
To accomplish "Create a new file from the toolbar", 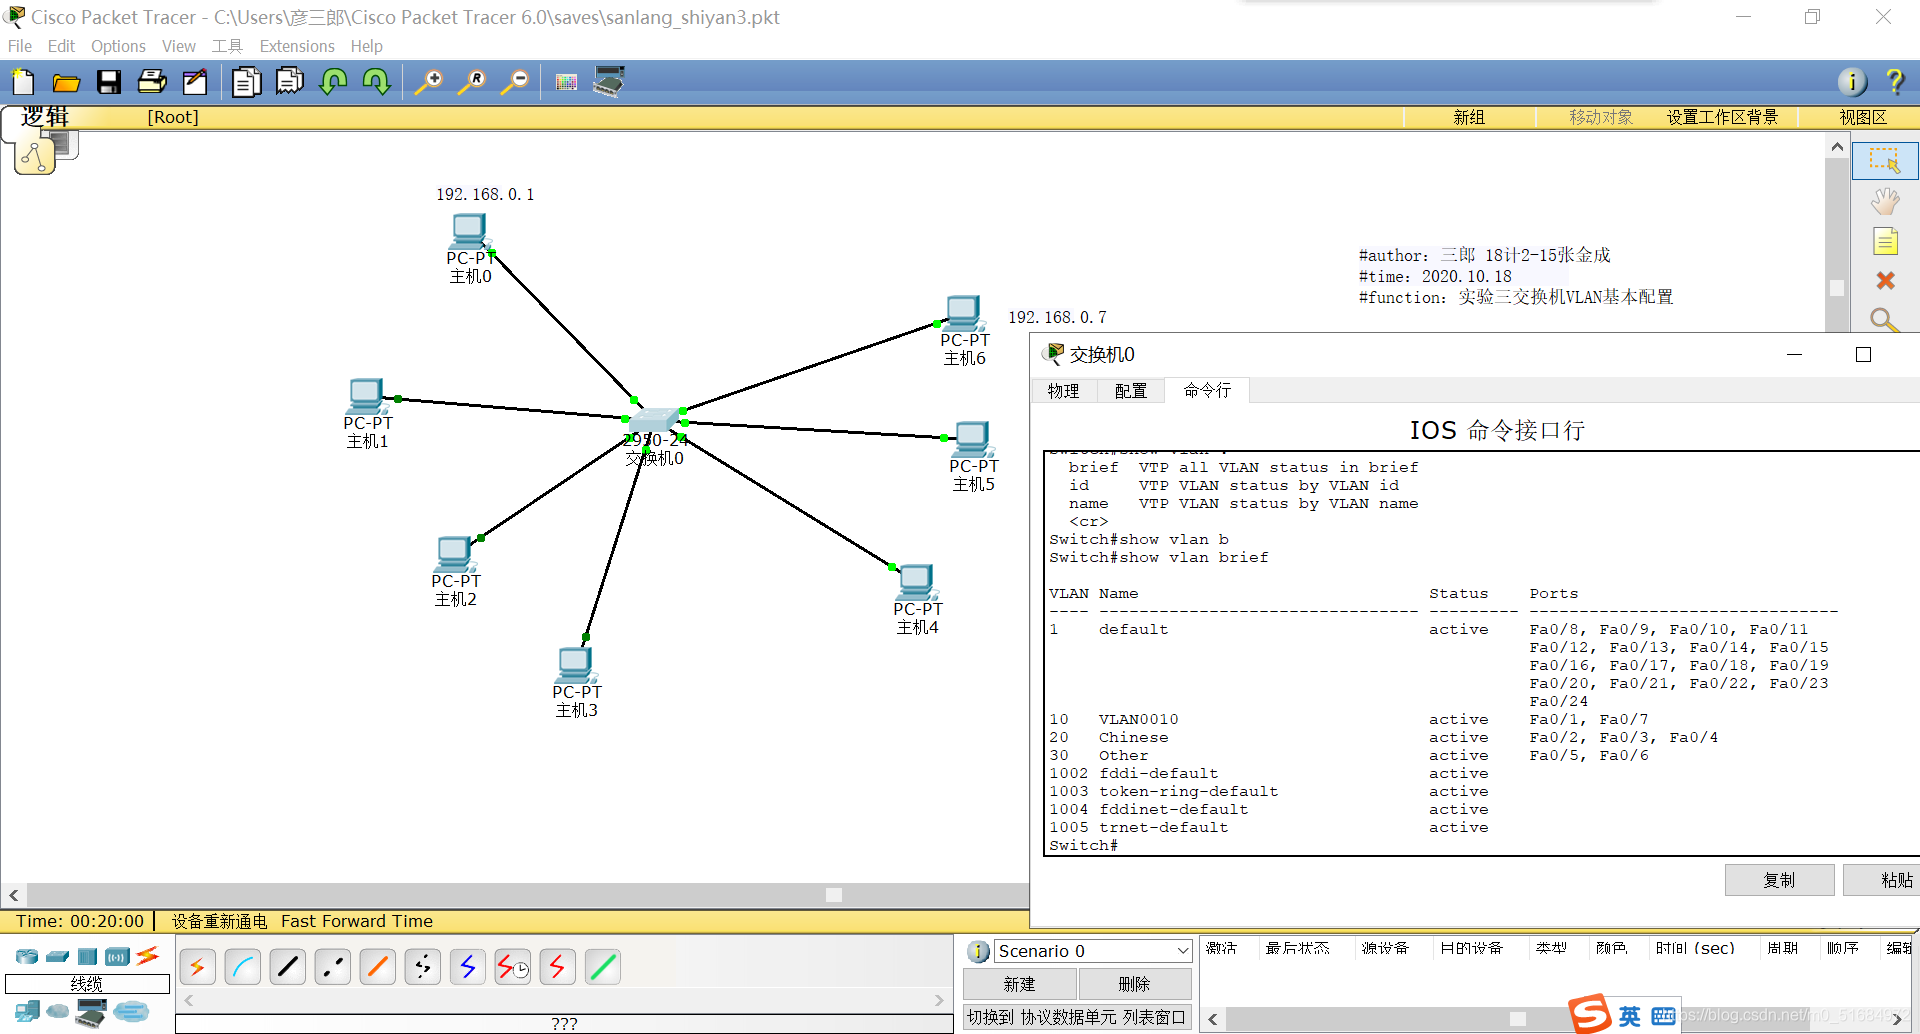I will click(x=22, y=82).
